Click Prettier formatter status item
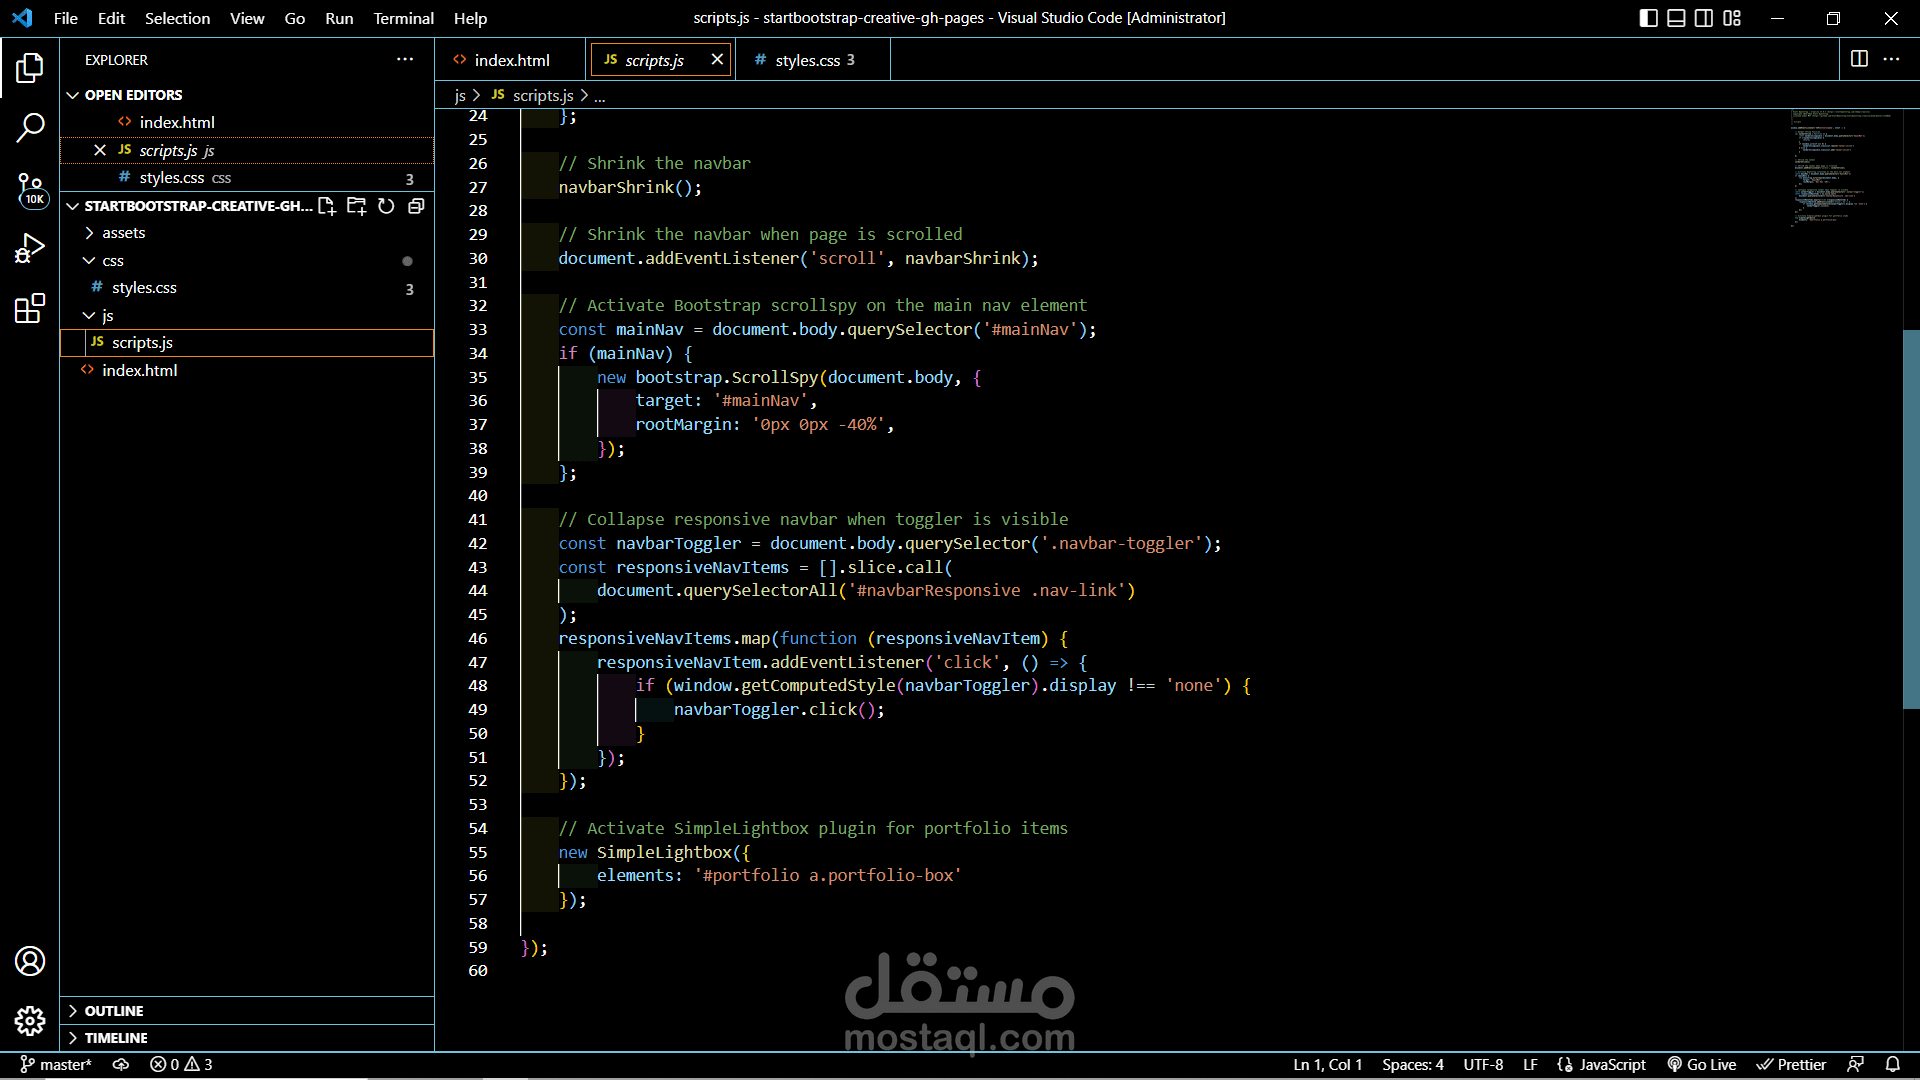1920x1080 pixels. click(x=1791, y=1065)
